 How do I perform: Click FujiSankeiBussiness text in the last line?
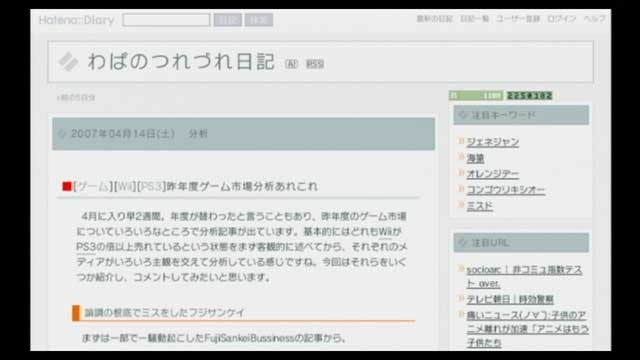click(x=249, y=338)
